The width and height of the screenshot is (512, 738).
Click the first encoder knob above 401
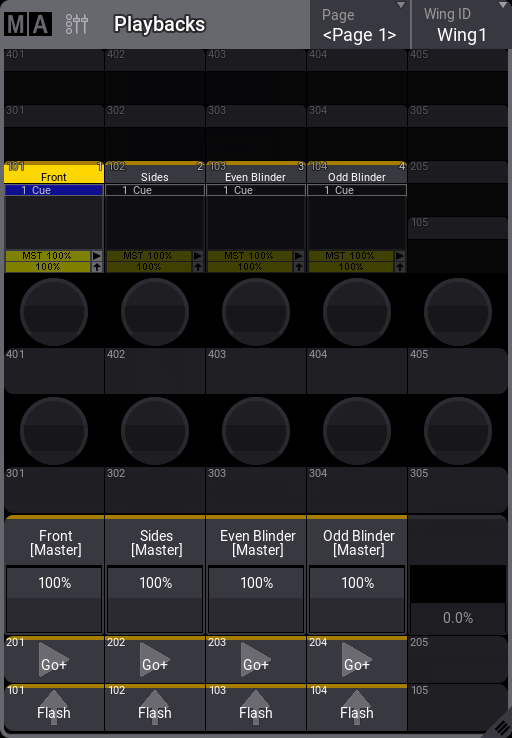pos(54,312)
